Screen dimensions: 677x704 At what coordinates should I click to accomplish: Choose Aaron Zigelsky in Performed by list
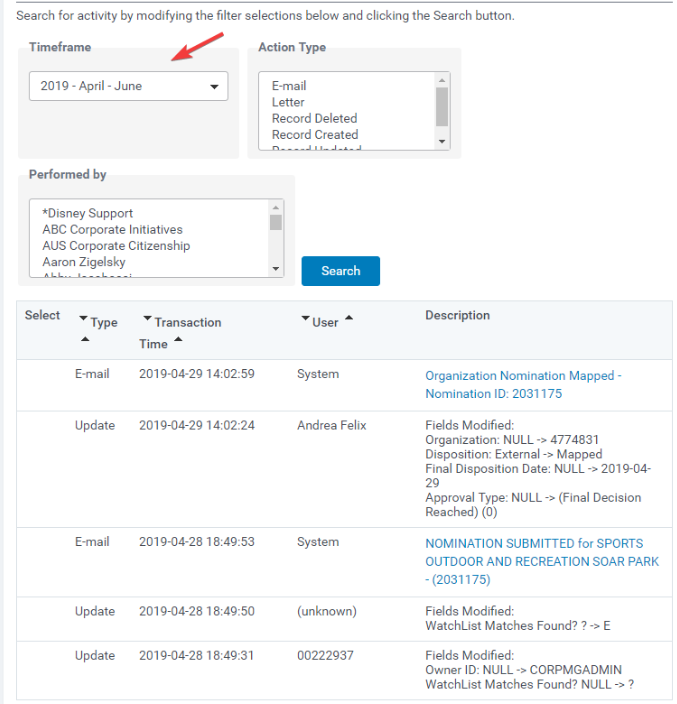coord(84,262)
